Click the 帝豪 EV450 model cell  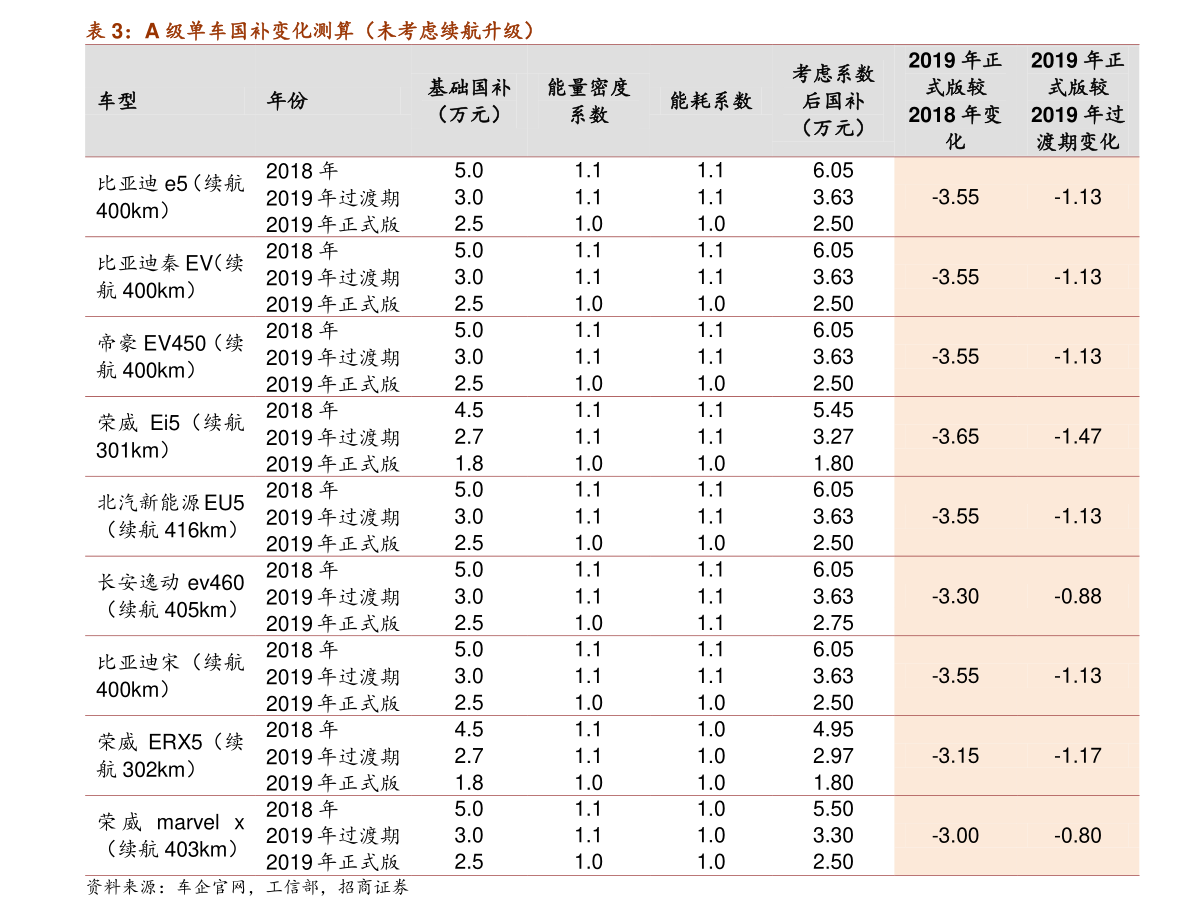(171, 357)
